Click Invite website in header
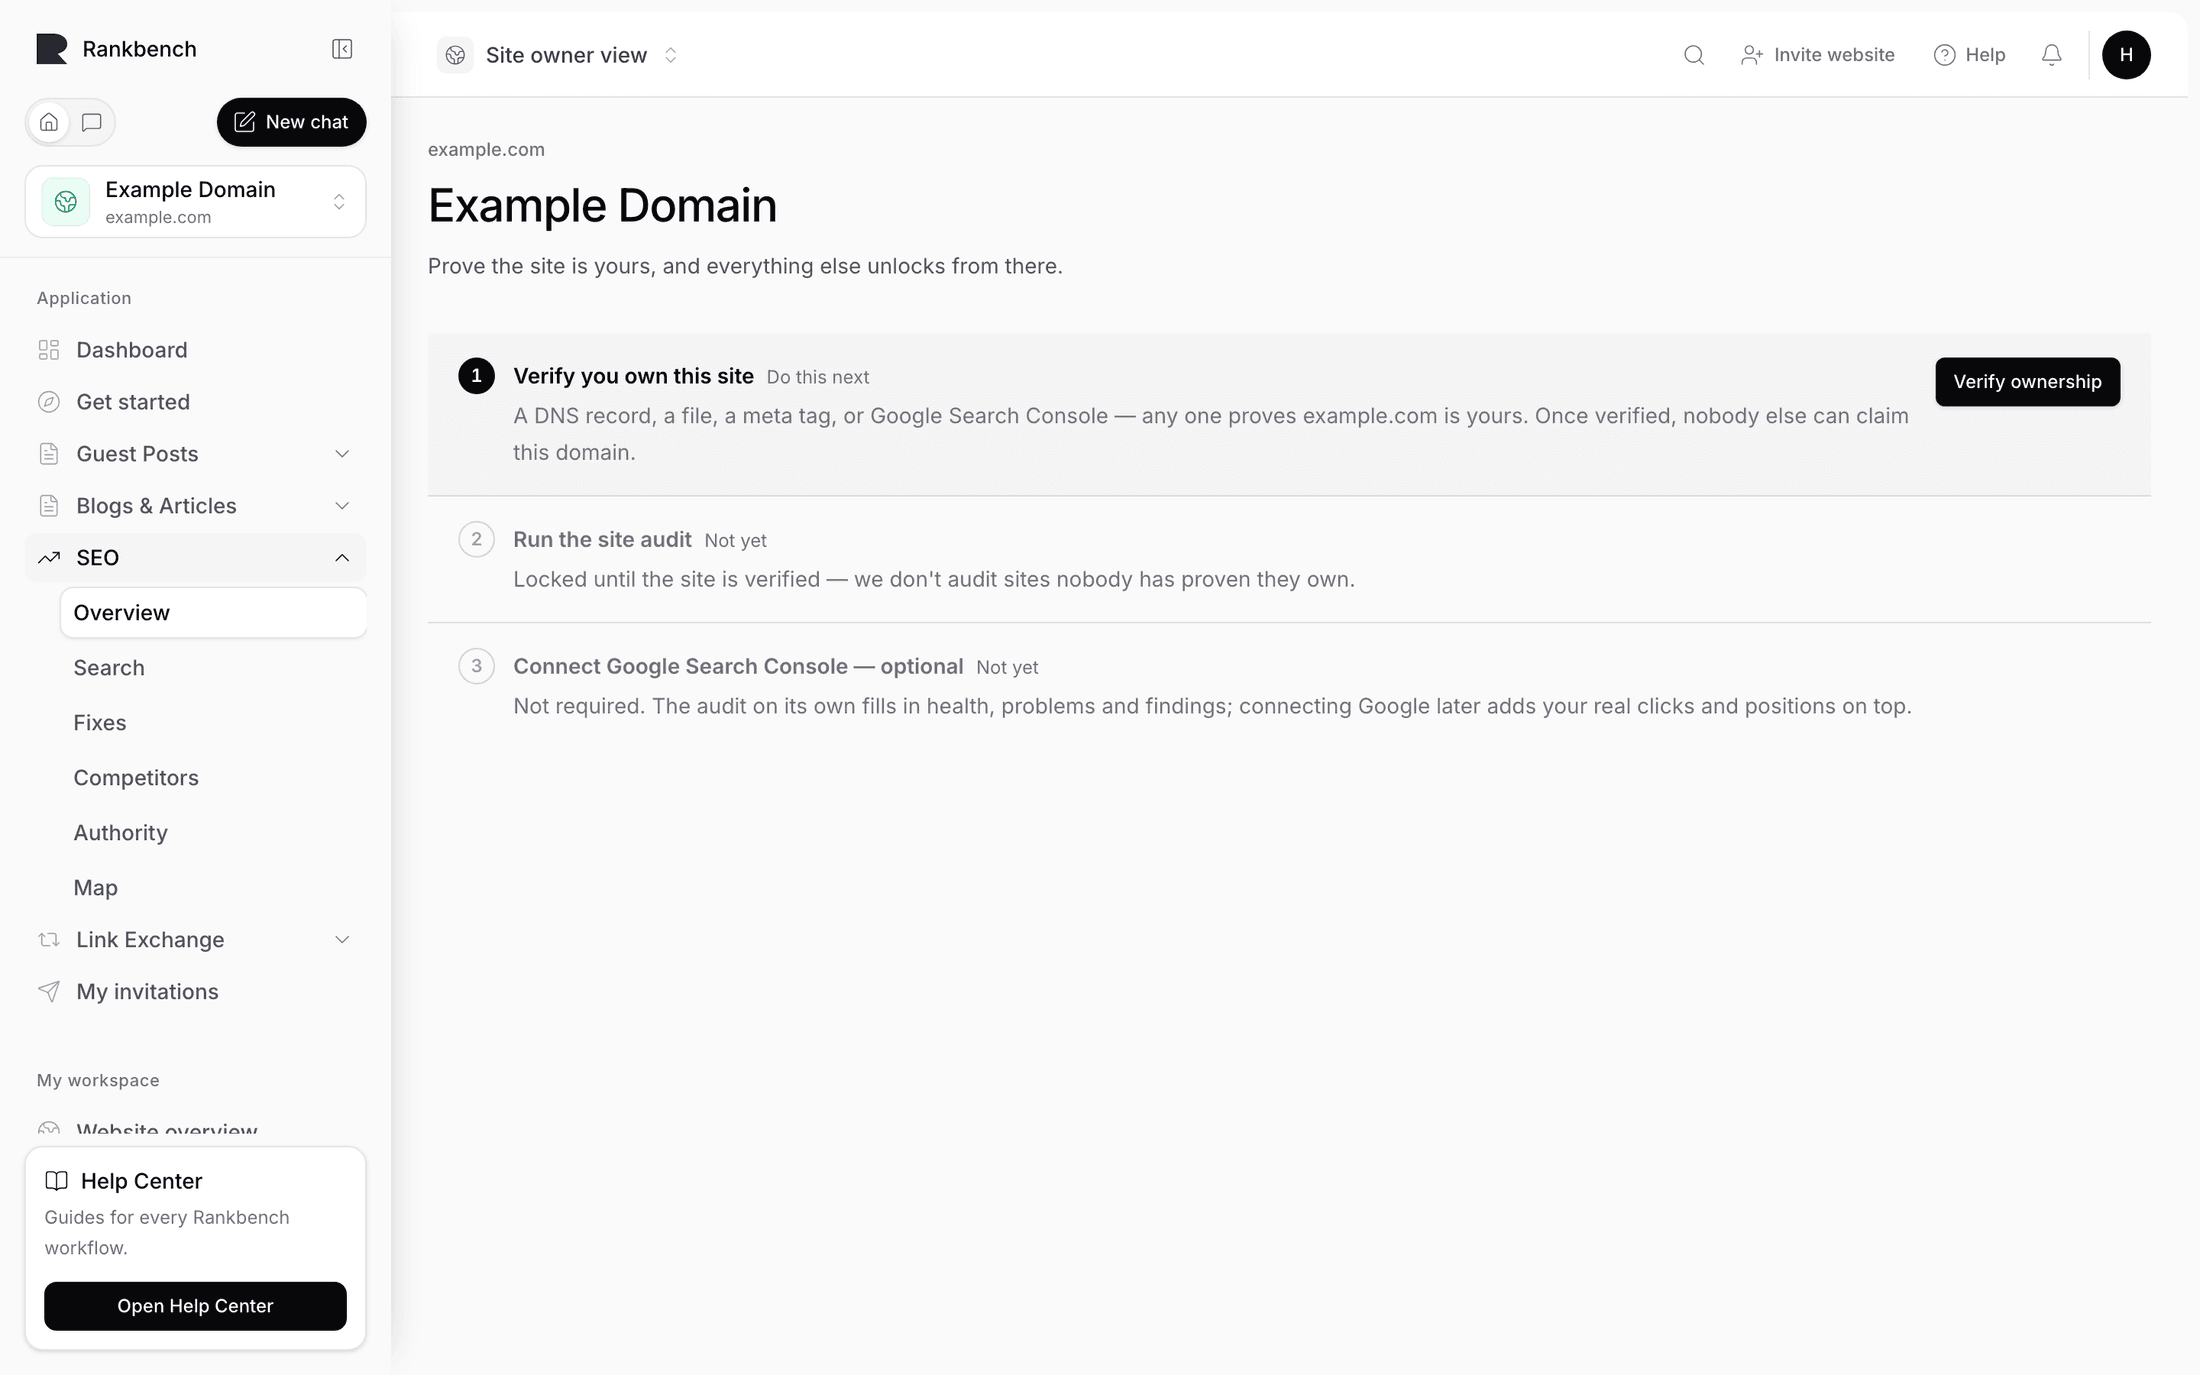 [x=1817, y=55]
